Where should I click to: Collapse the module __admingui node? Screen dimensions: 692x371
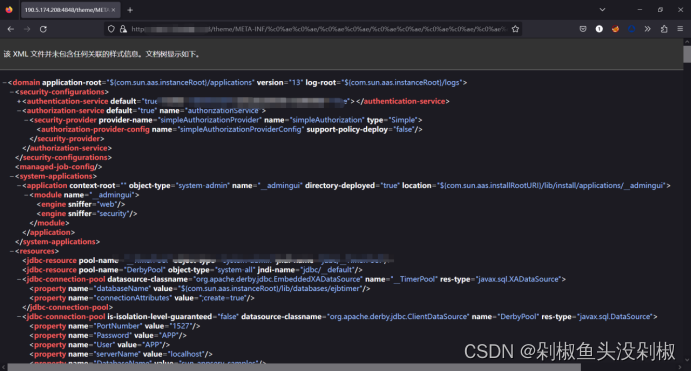pos(26,195)
